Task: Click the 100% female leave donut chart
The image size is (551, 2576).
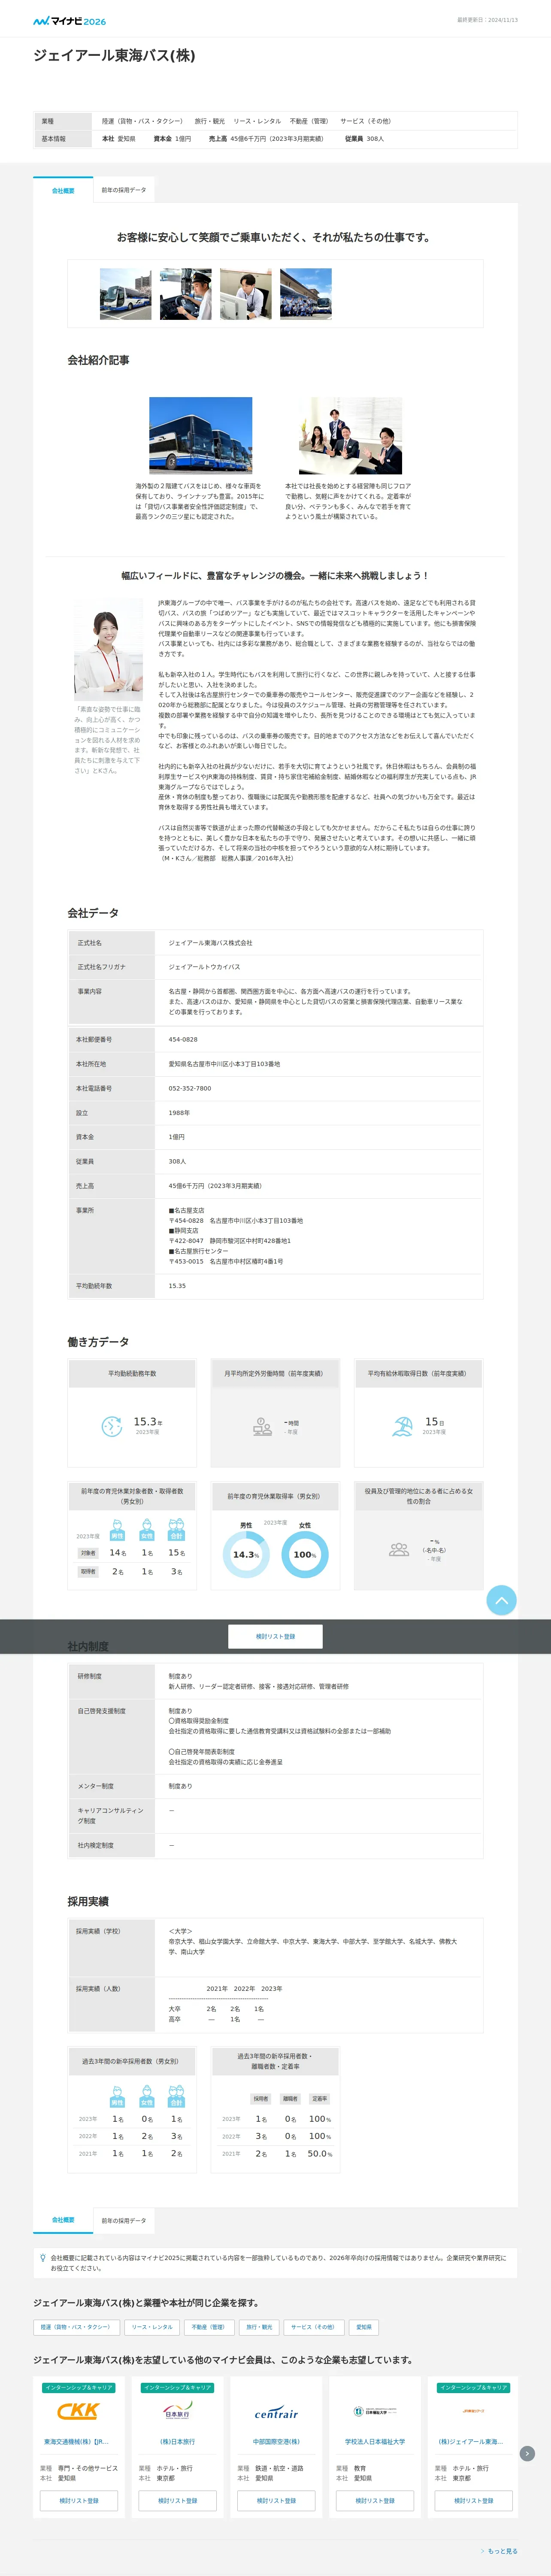Action: 305,1554
